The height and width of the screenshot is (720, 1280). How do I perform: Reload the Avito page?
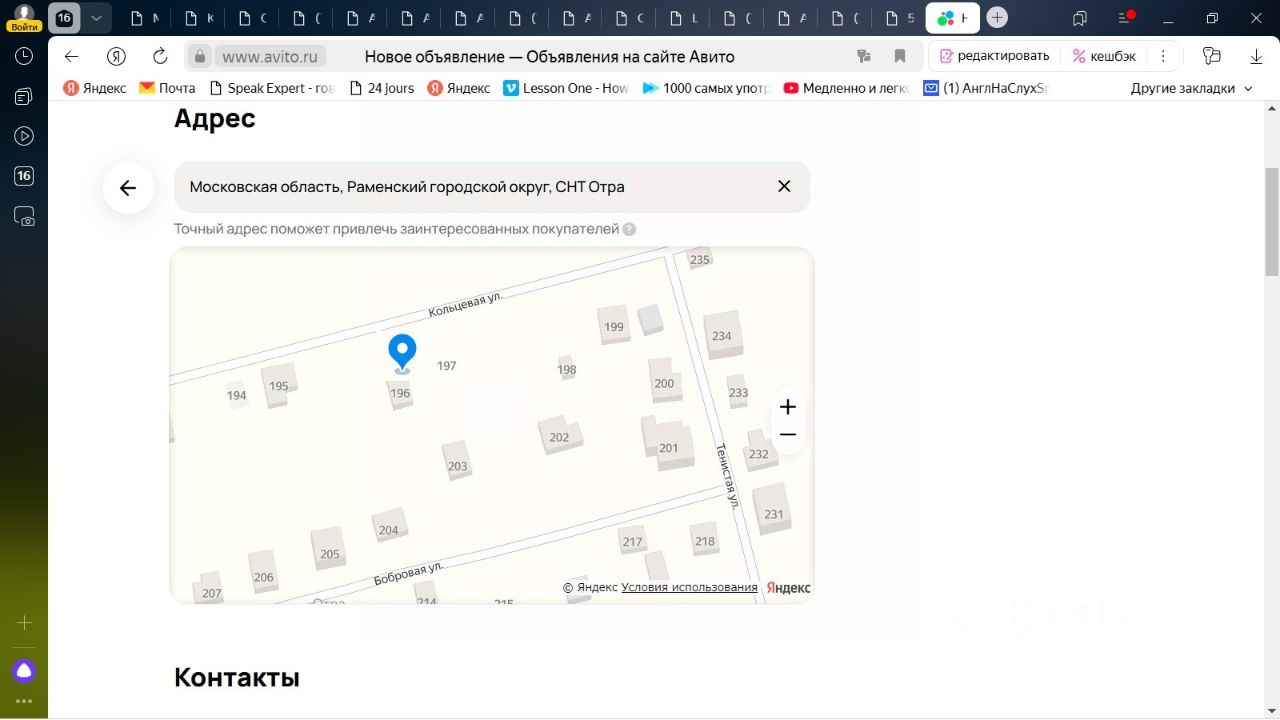160,56
